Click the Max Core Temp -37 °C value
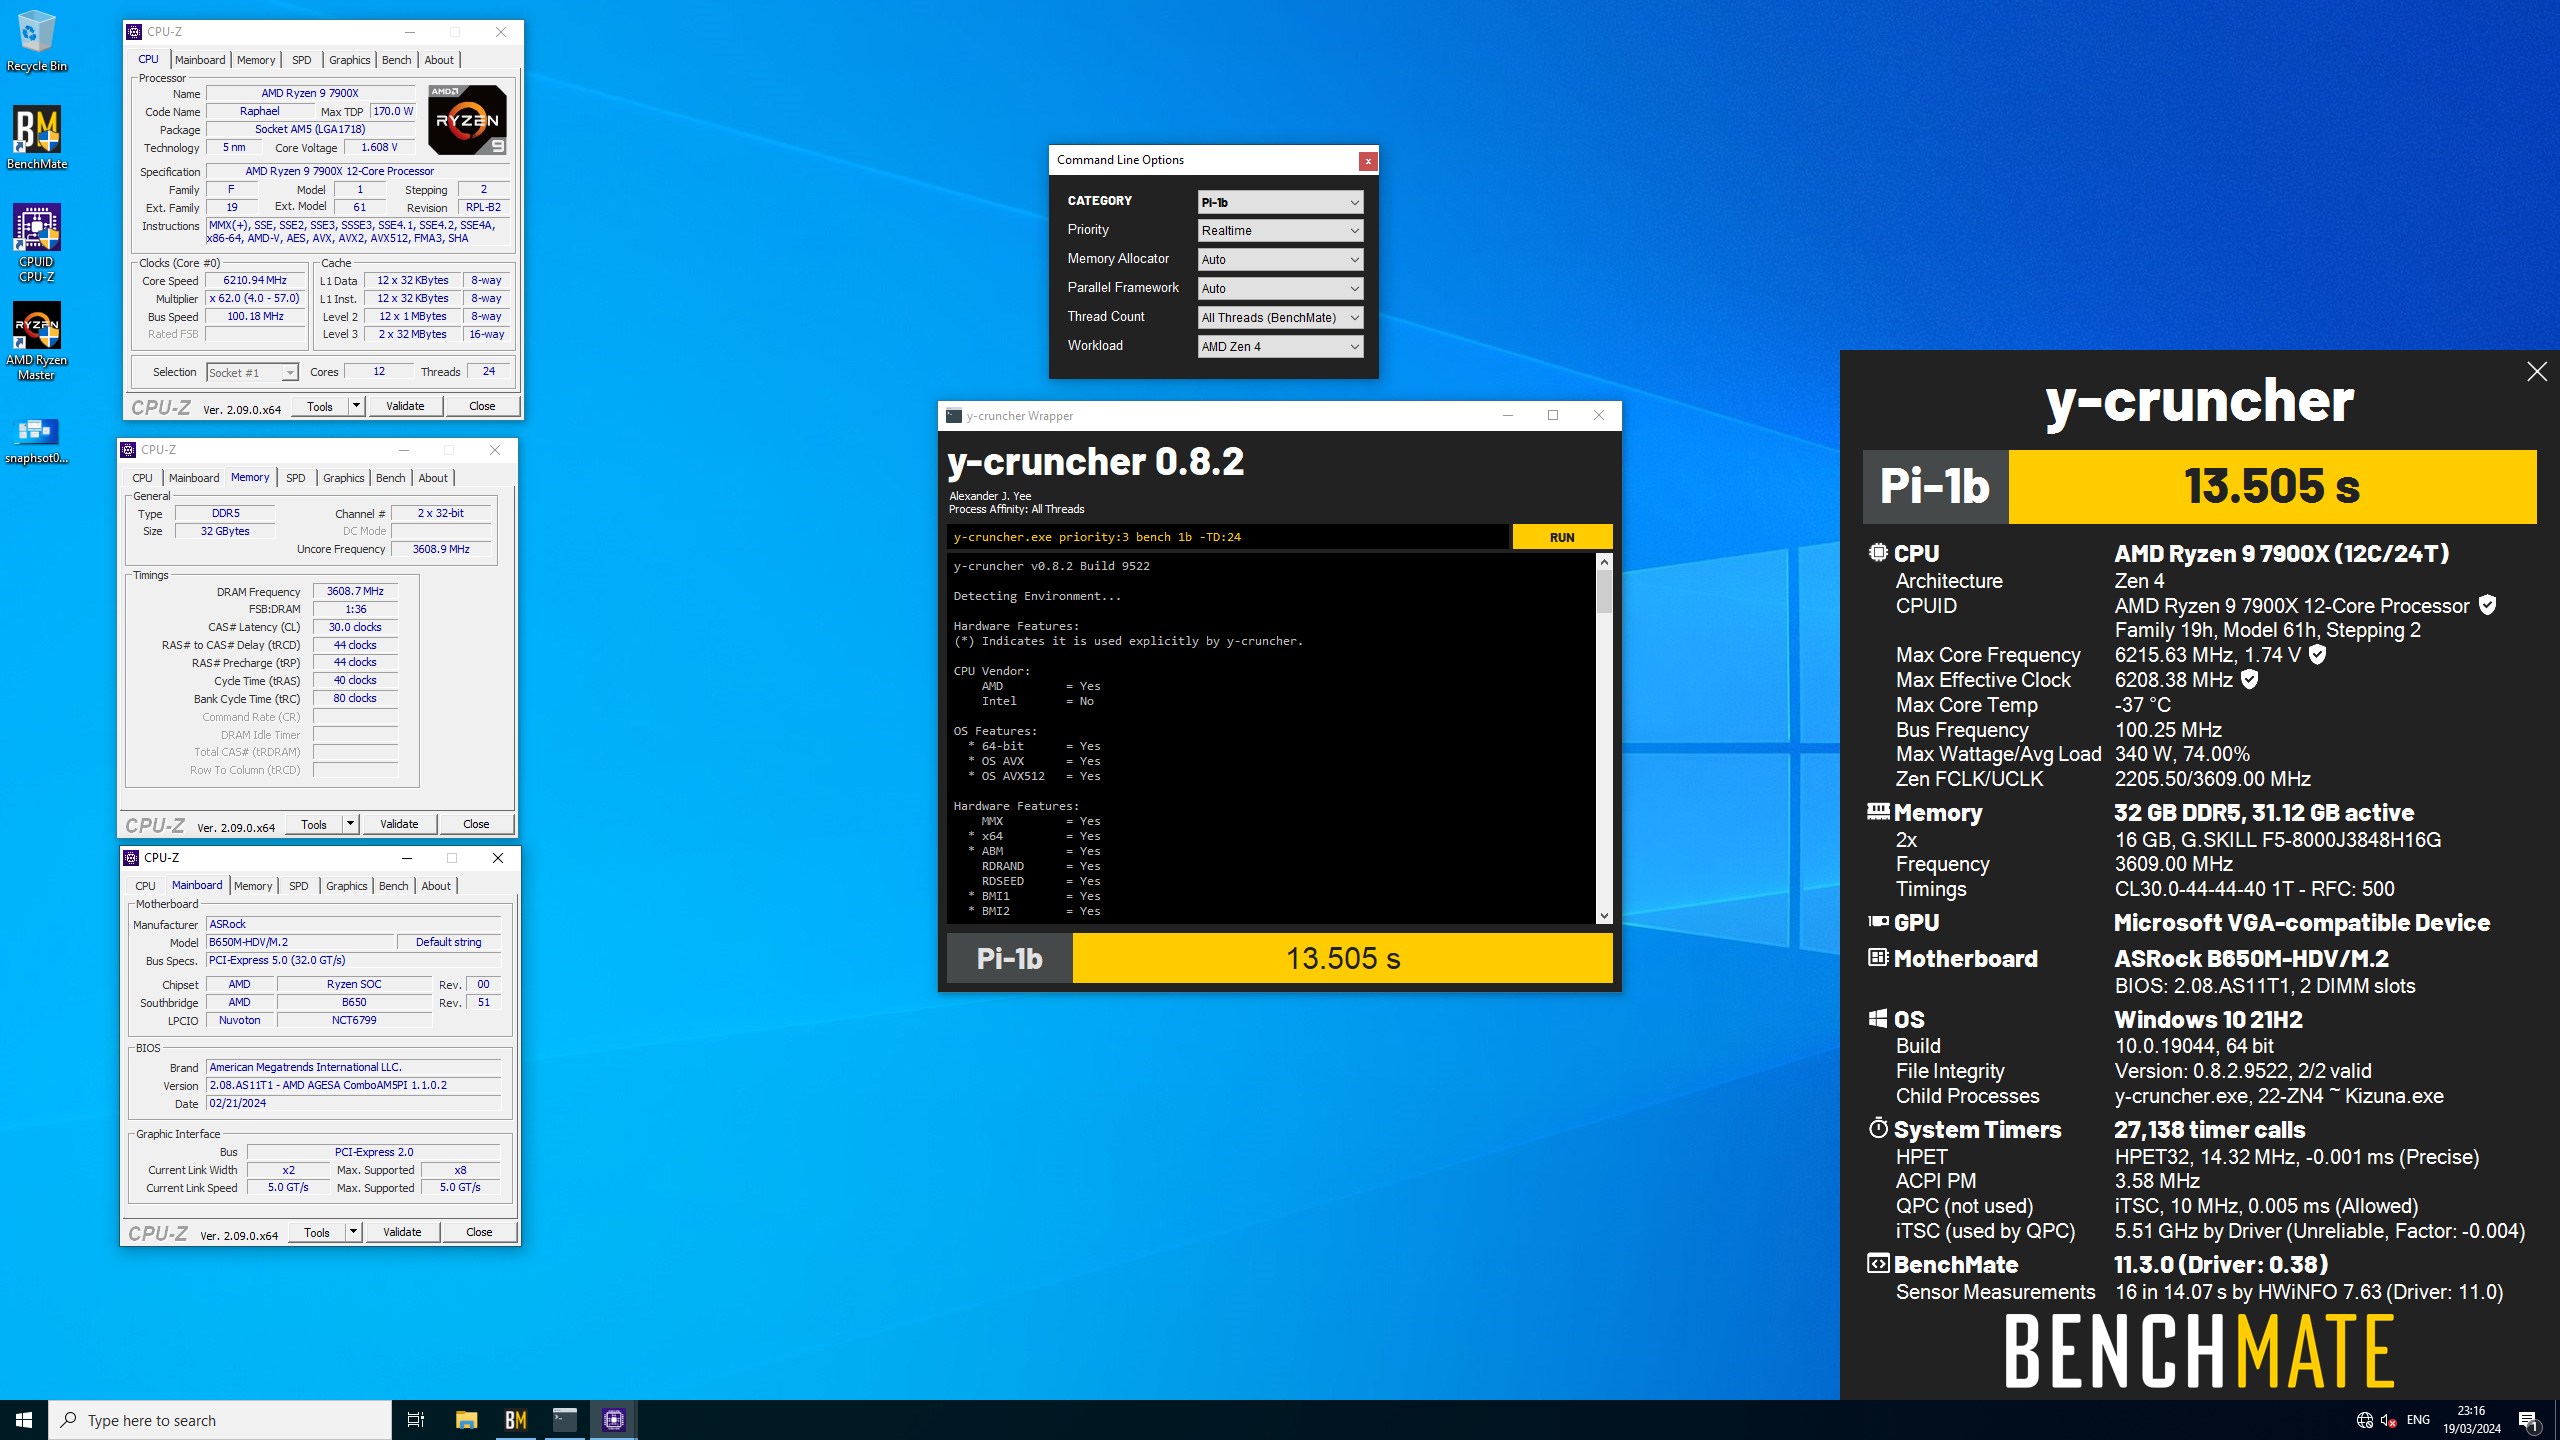2560x1440 pixels. (x=2143, y=705)
